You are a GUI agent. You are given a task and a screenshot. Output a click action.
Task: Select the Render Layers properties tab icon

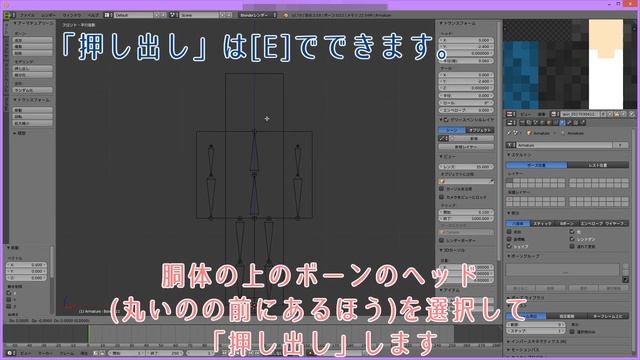click(529, 122)
